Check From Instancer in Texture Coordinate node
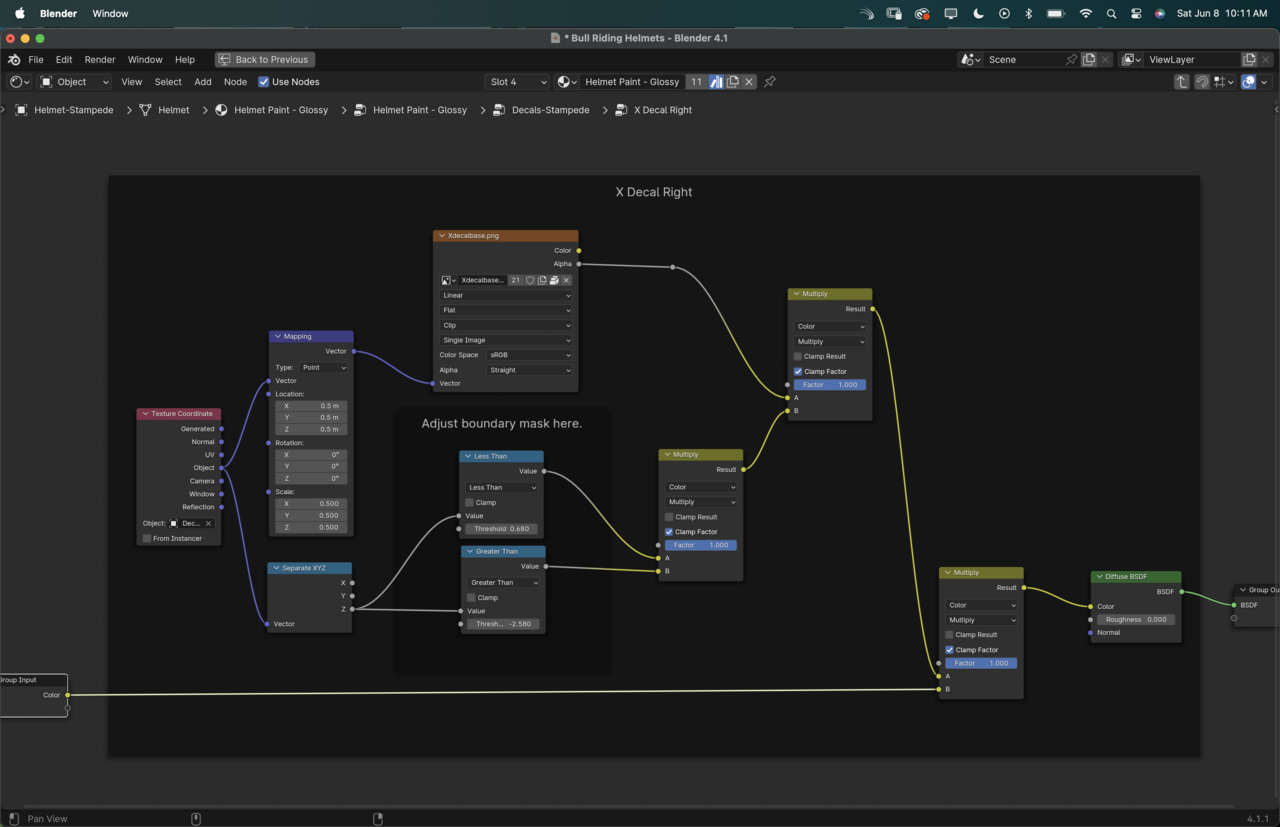This screenshot has height=827, width=1280. 147,538
